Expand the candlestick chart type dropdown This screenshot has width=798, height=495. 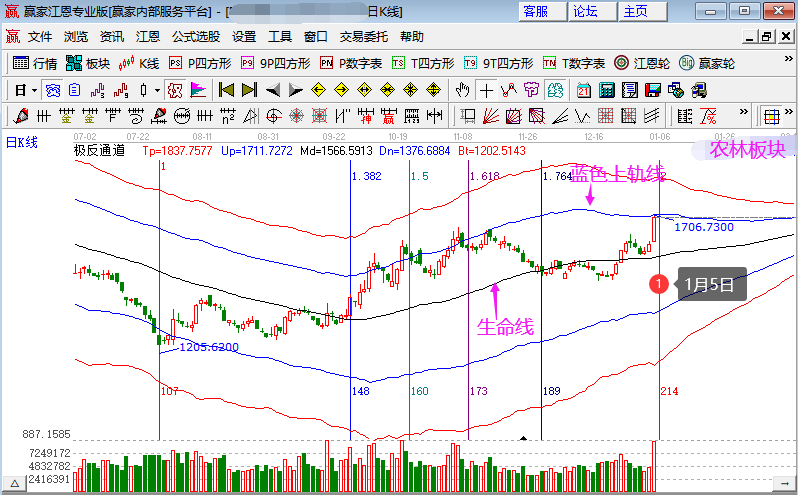click(157, 91)
